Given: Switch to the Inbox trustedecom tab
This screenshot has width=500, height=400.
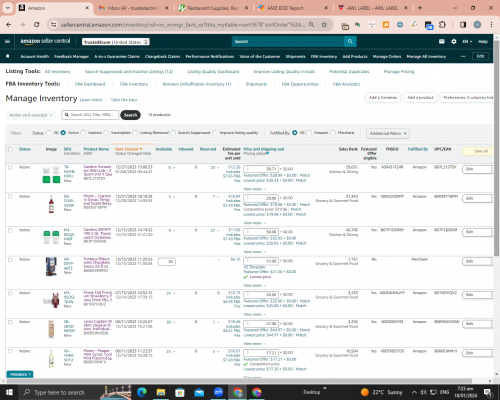Looking at the screenshot, I should (x=133, y=8).
